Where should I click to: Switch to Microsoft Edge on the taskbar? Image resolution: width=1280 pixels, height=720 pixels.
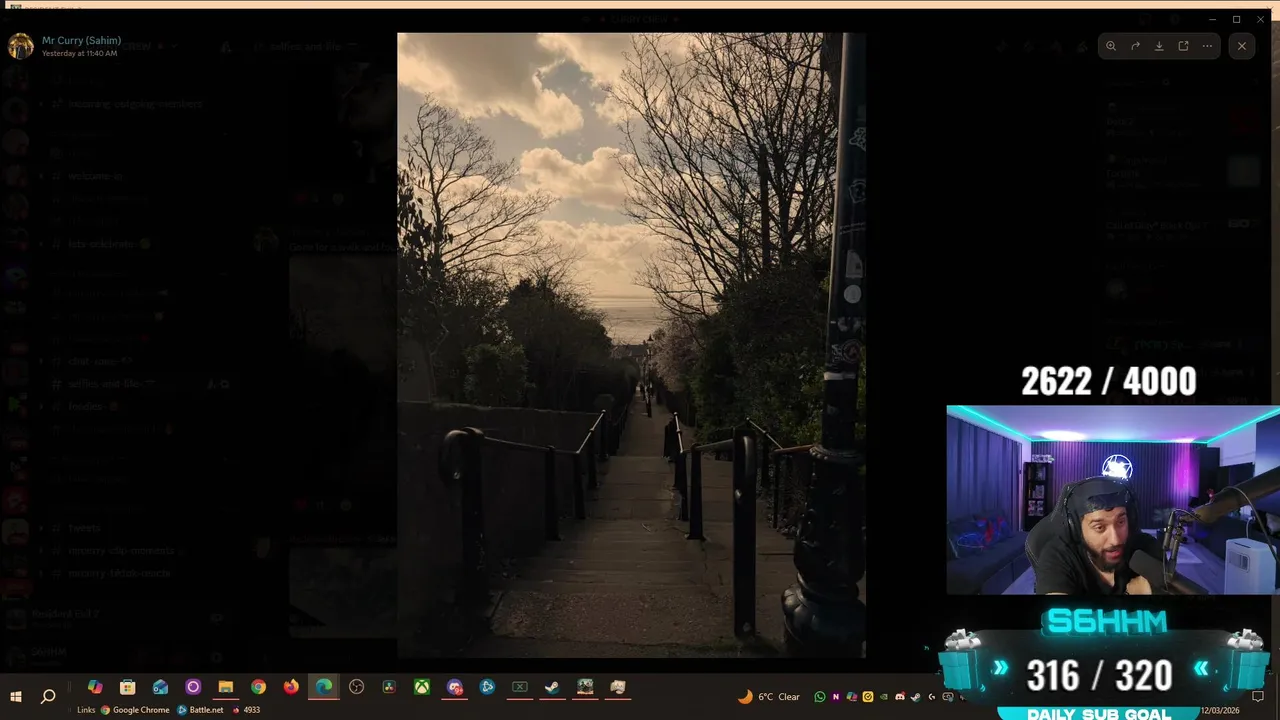tap(324, 687)
